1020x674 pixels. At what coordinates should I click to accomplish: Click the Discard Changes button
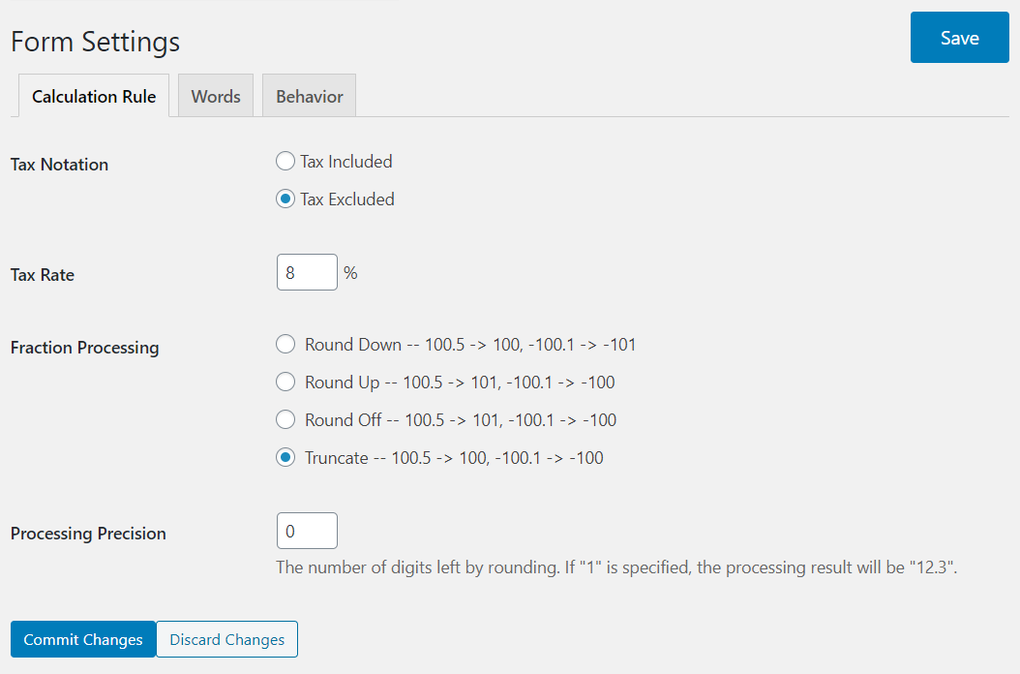(227, 640)
